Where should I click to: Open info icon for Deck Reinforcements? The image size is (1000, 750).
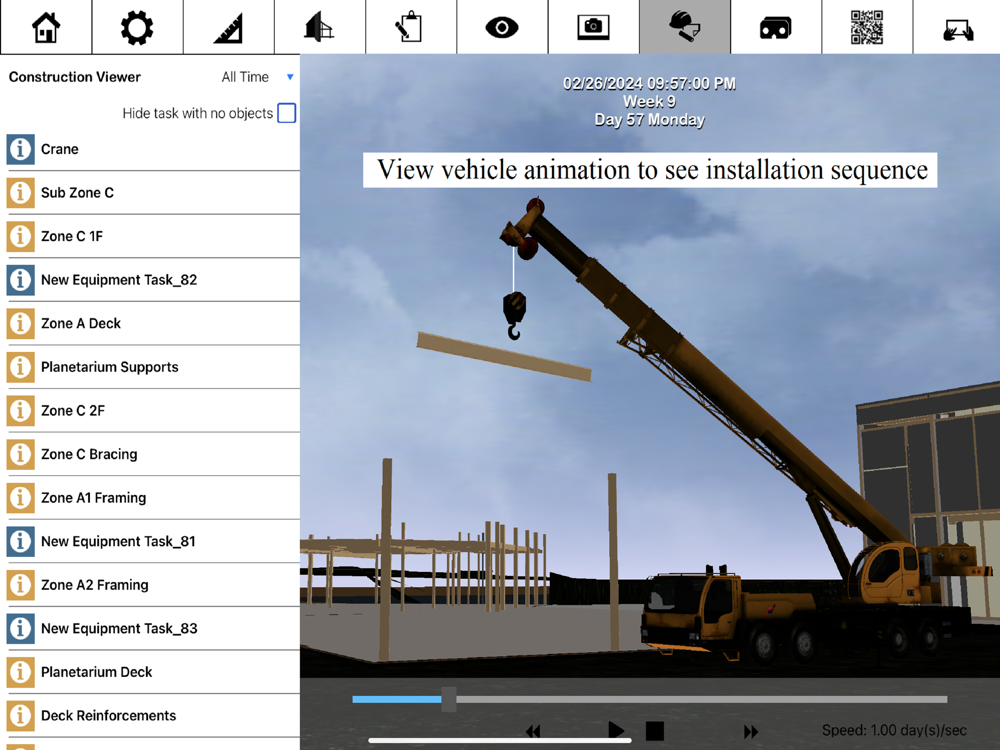[20, 716]
